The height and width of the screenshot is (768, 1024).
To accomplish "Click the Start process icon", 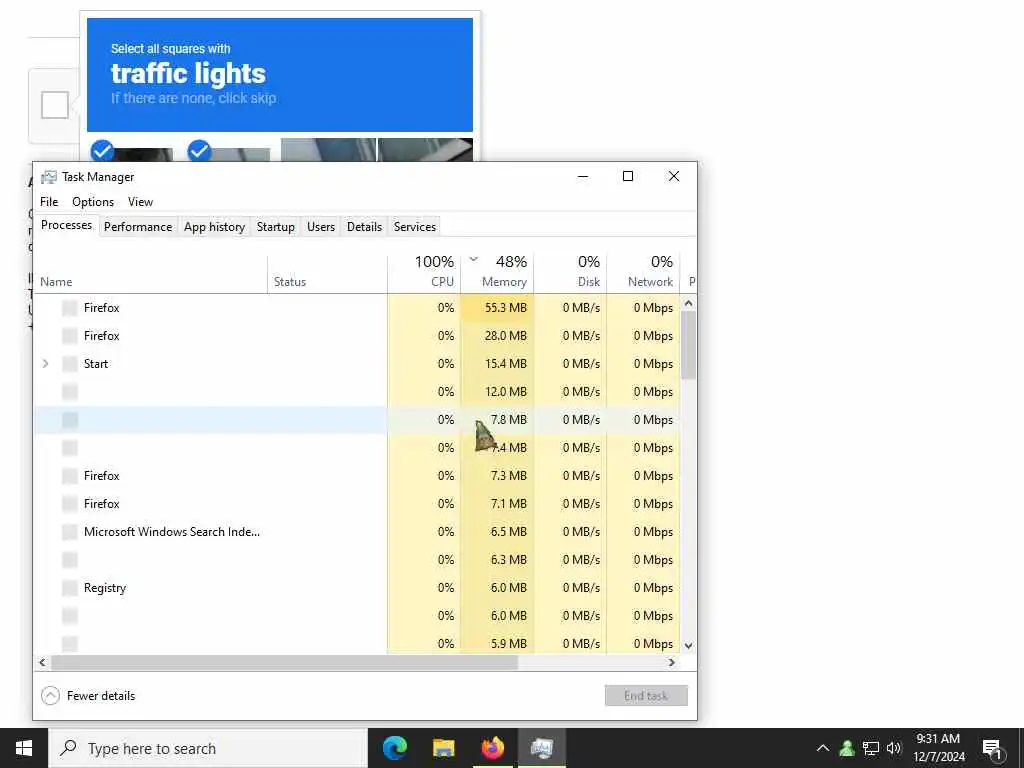I will tap(70, 364).
